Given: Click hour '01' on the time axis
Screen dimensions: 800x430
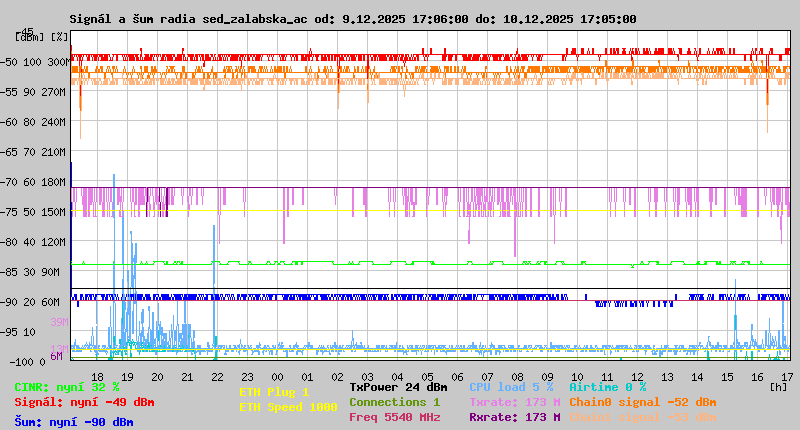Looking at the screenshot, I should (307, 377).
